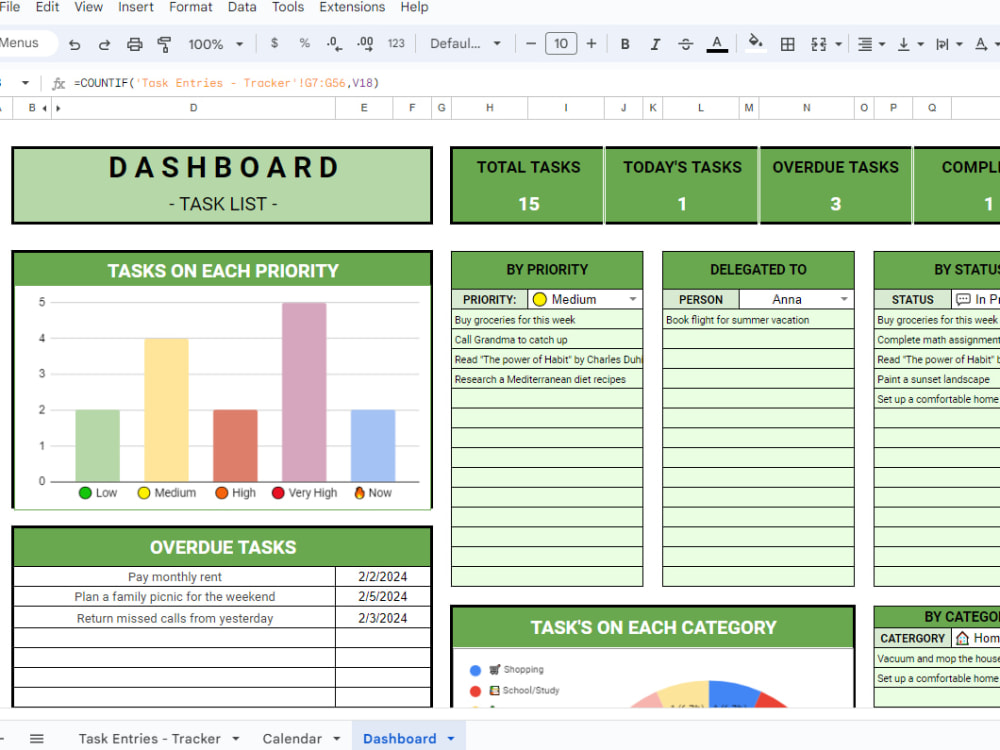Open the Extensions menu
The height and width of the screenshot is (750, 1000).
click(x=352, y=8)
